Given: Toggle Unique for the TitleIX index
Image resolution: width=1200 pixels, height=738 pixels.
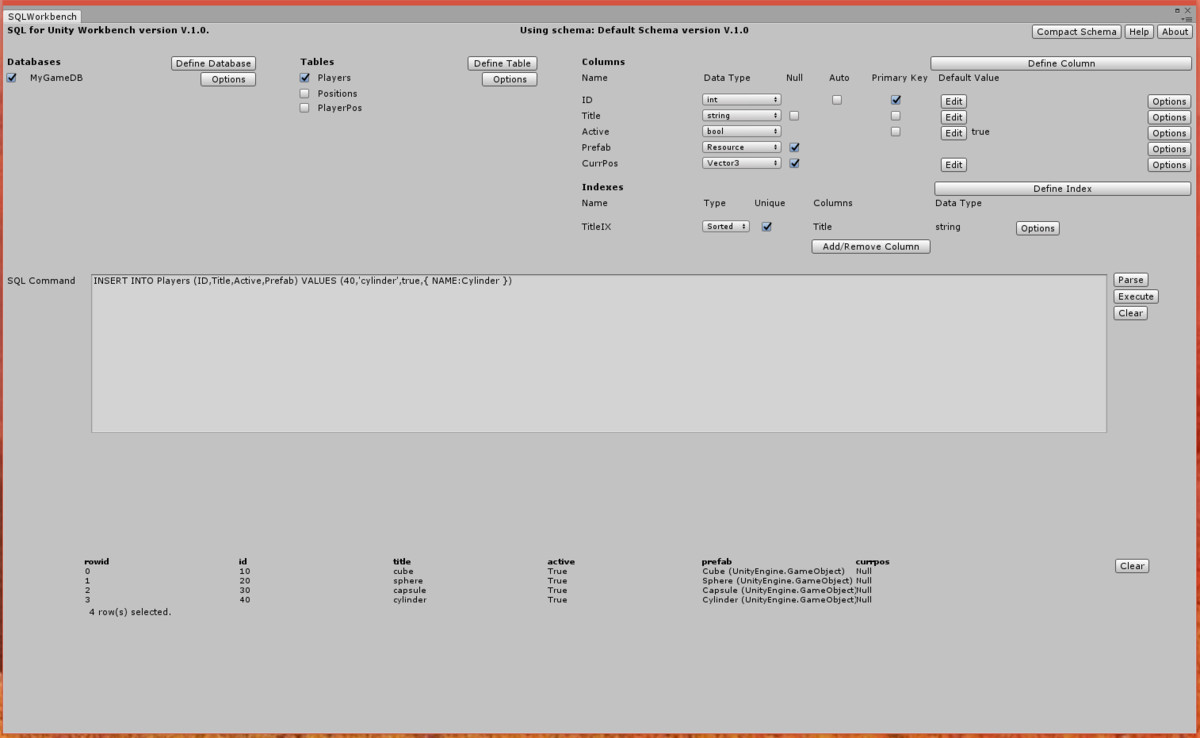Looking at the screenshot, I should tap(767, 227).
